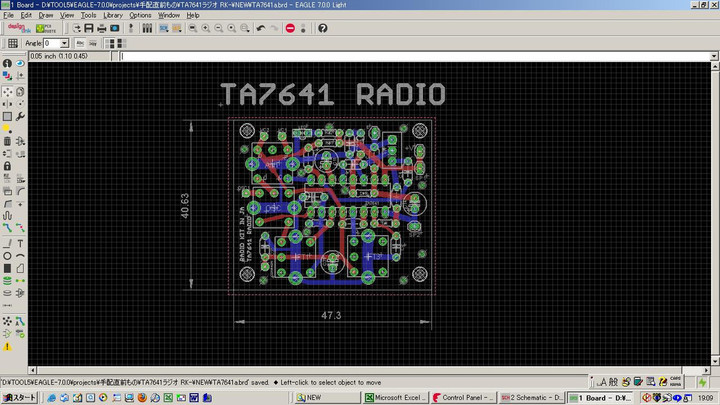The height and width of the screenshot is (405, 720).
Task: Open the Control Panel taskbar item
Action: tap(463, 397)
